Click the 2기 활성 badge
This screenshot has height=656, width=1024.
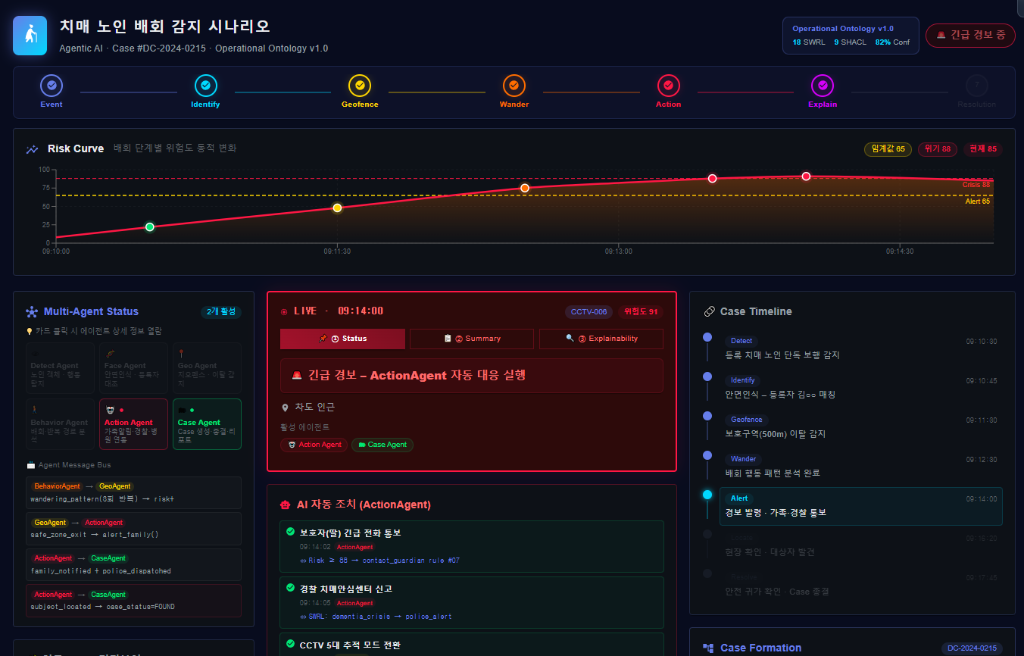click(221, 312)
